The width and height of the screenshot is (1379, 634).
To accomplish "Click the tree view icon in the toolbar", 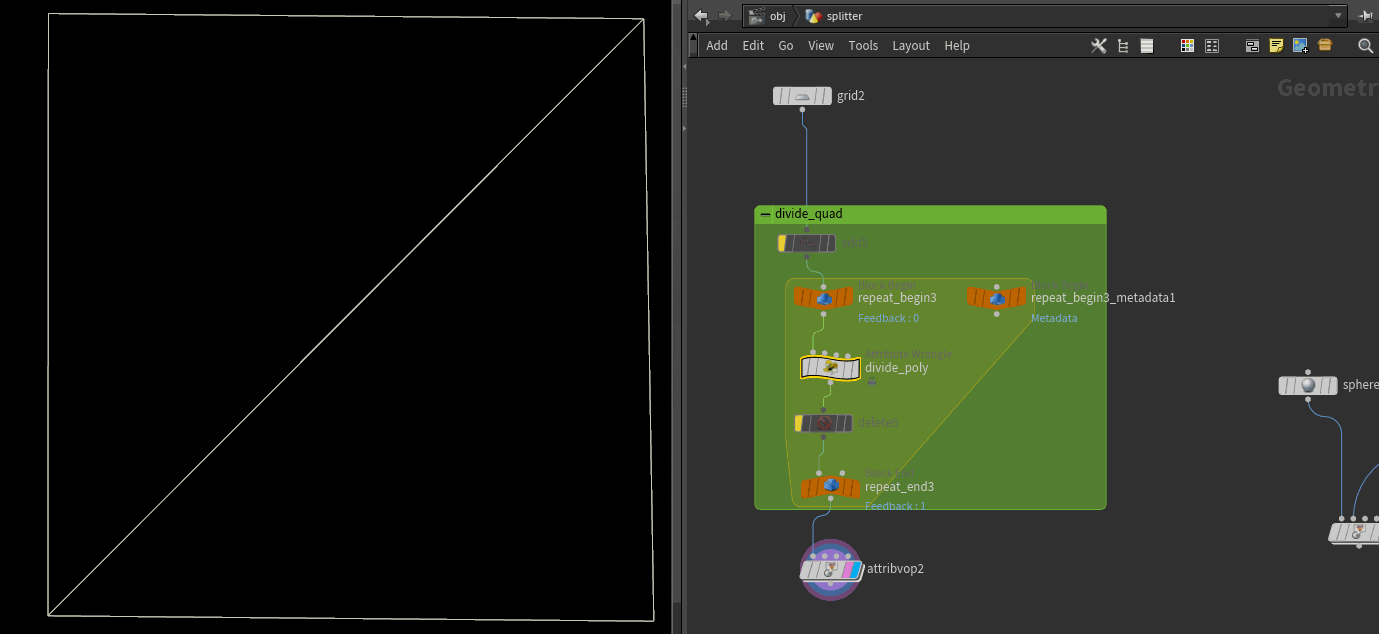I will click(x=1123, y=46).
